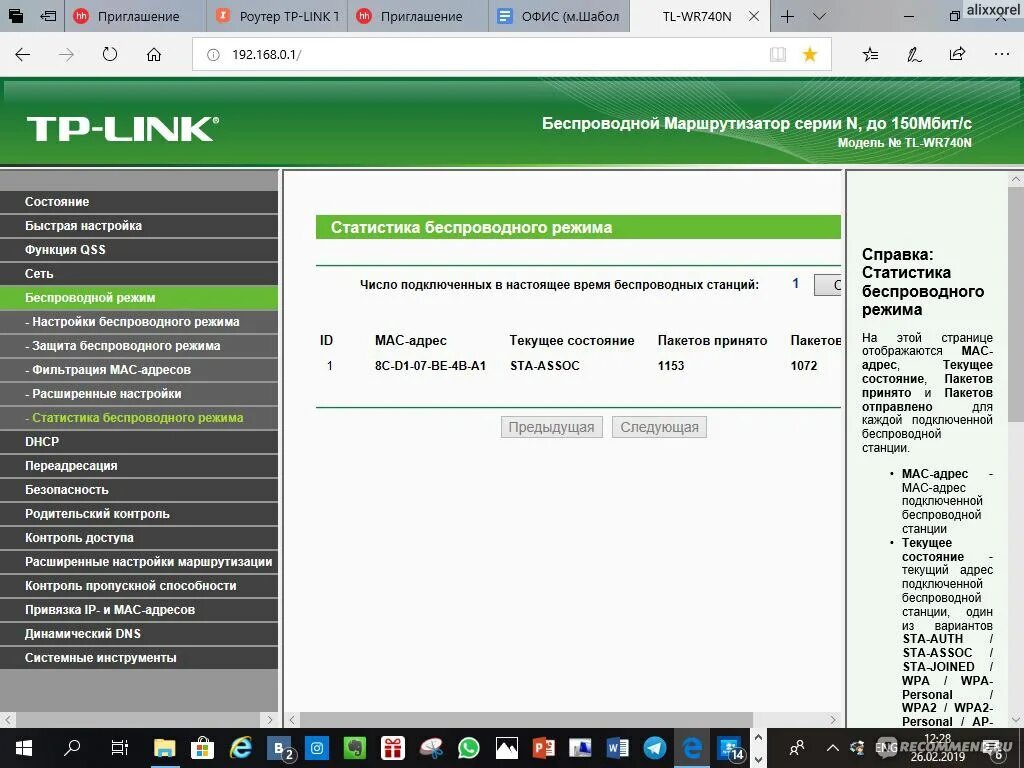Image resolution: width=1024 pixels, height=768 pixels.
Task: Open Windows search magnifier
Action: click(x=72, y=748)
